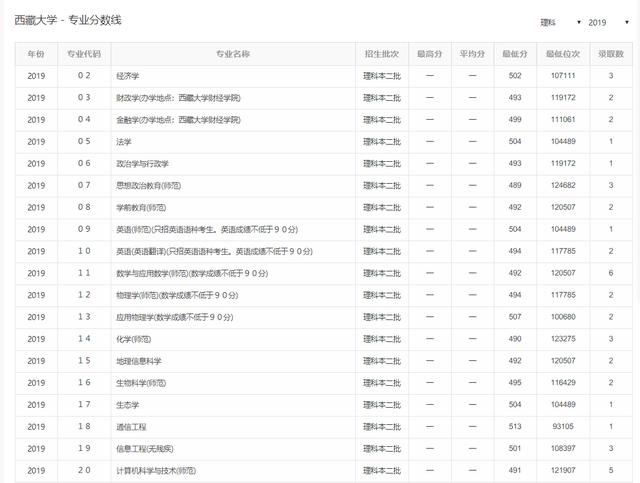
Task: Click the 招生批次 column header
Action: [x=382, y=54]
